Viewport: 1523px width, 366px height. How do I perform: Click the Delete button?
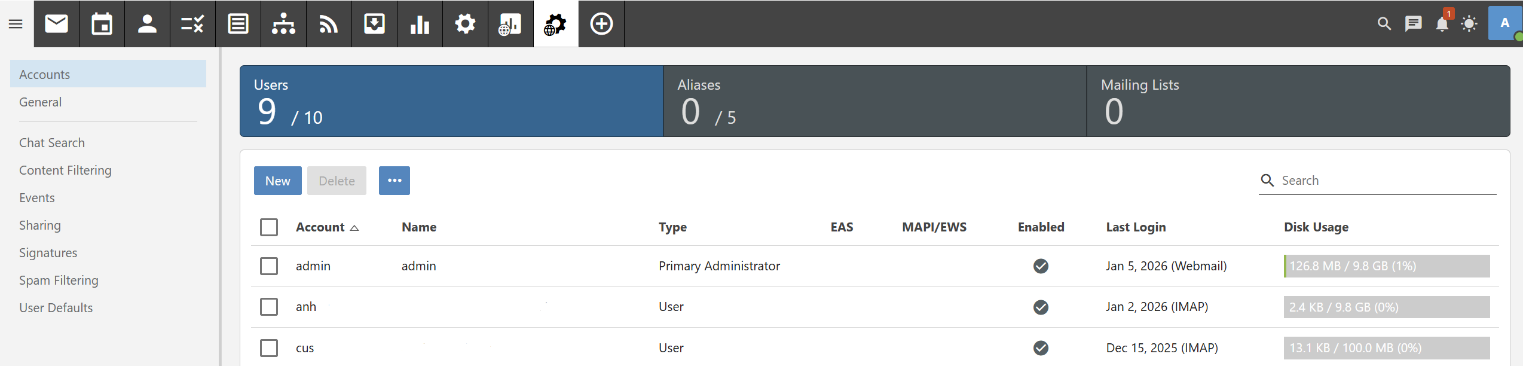(x=337, y=181)
